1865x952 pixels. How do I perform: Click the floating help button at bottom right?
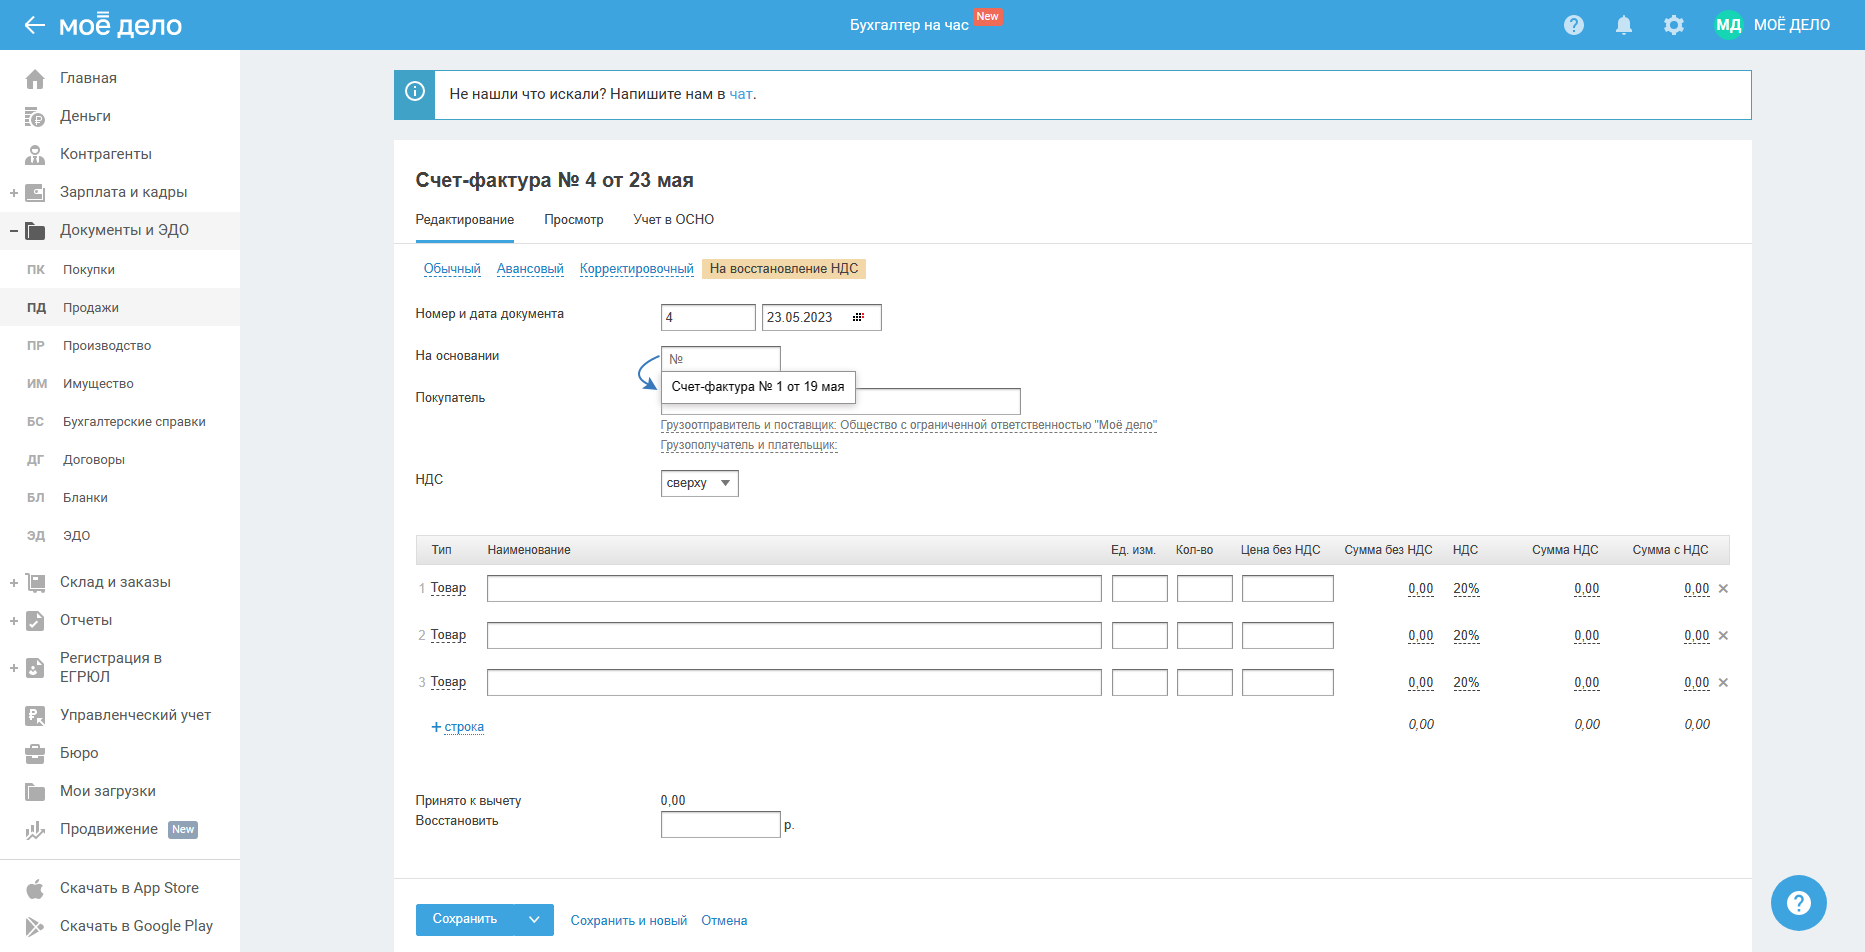(x=1798, y=903)
